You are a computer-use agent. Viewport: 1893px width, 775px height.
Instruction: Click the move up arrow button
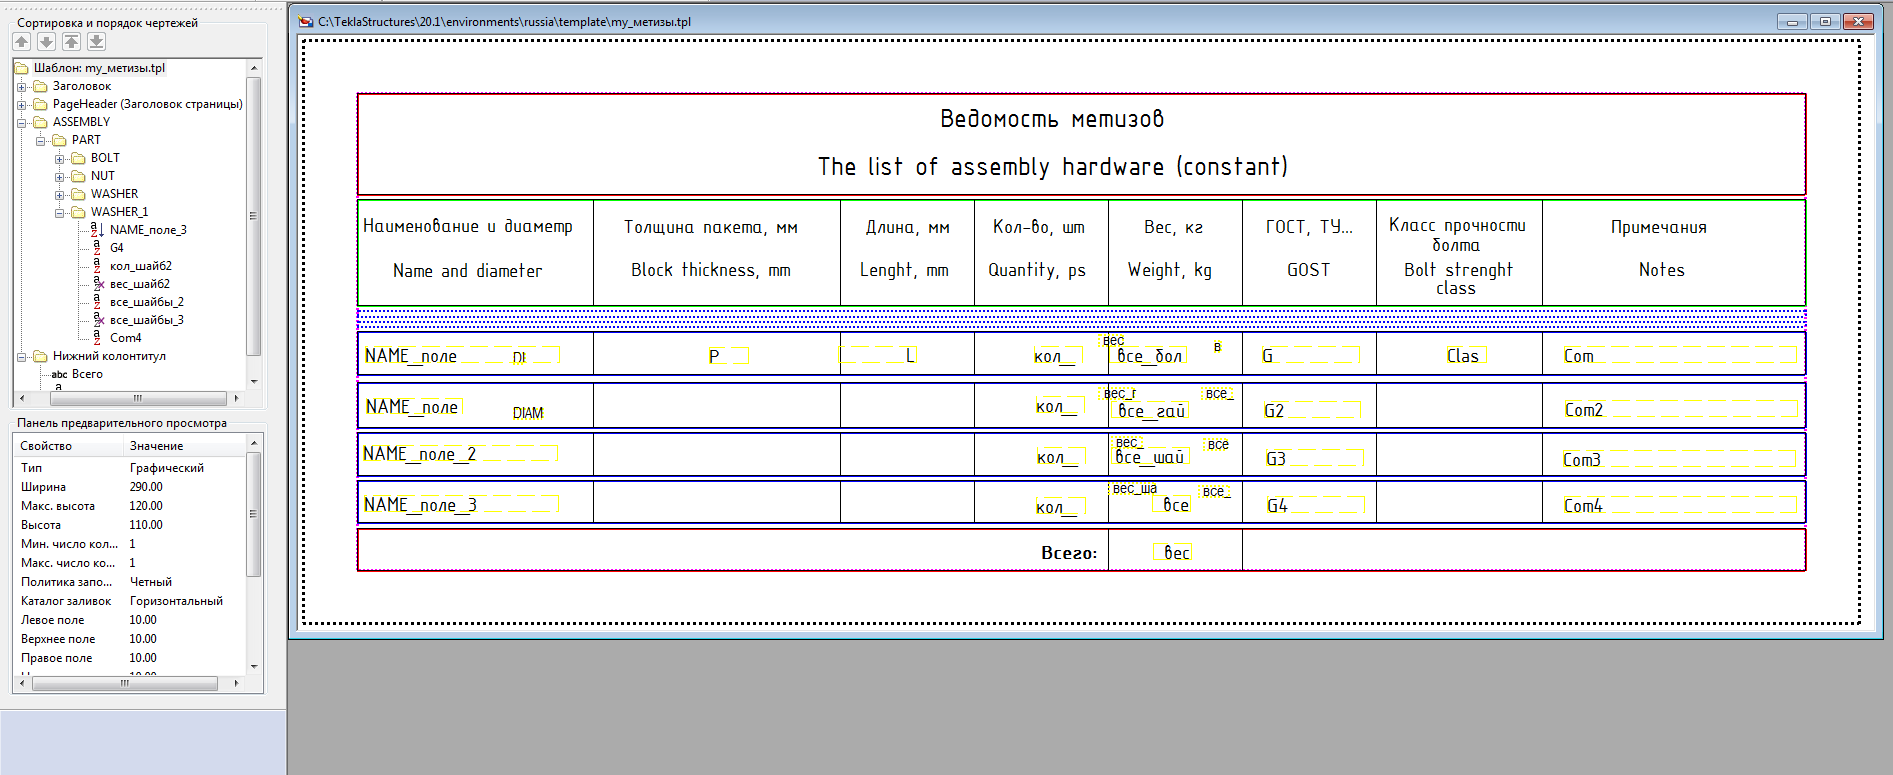click(x=22, y=41)
